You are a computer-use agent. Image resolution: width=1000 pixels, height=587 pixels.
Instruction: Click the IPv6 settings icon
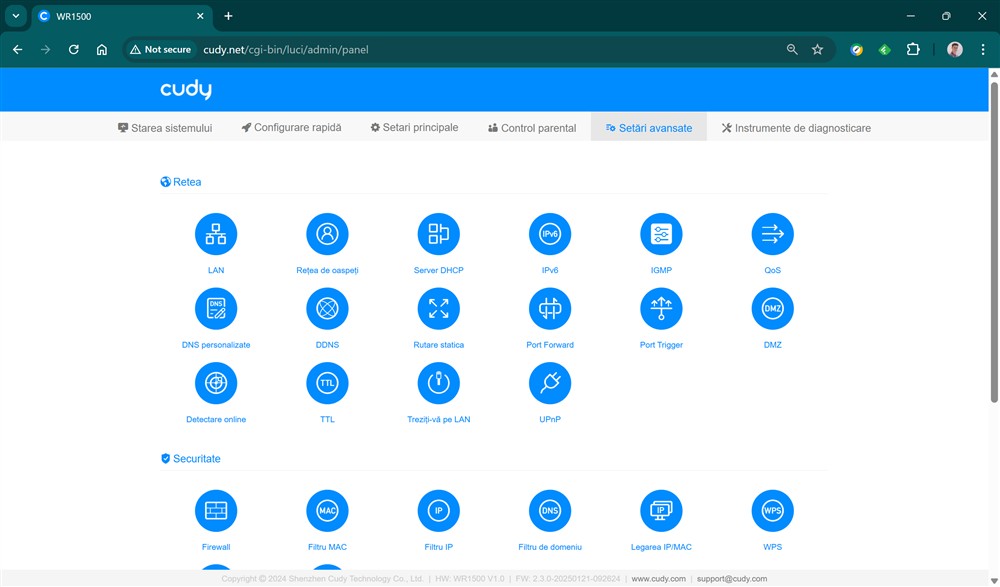click(x=550, y=235)
